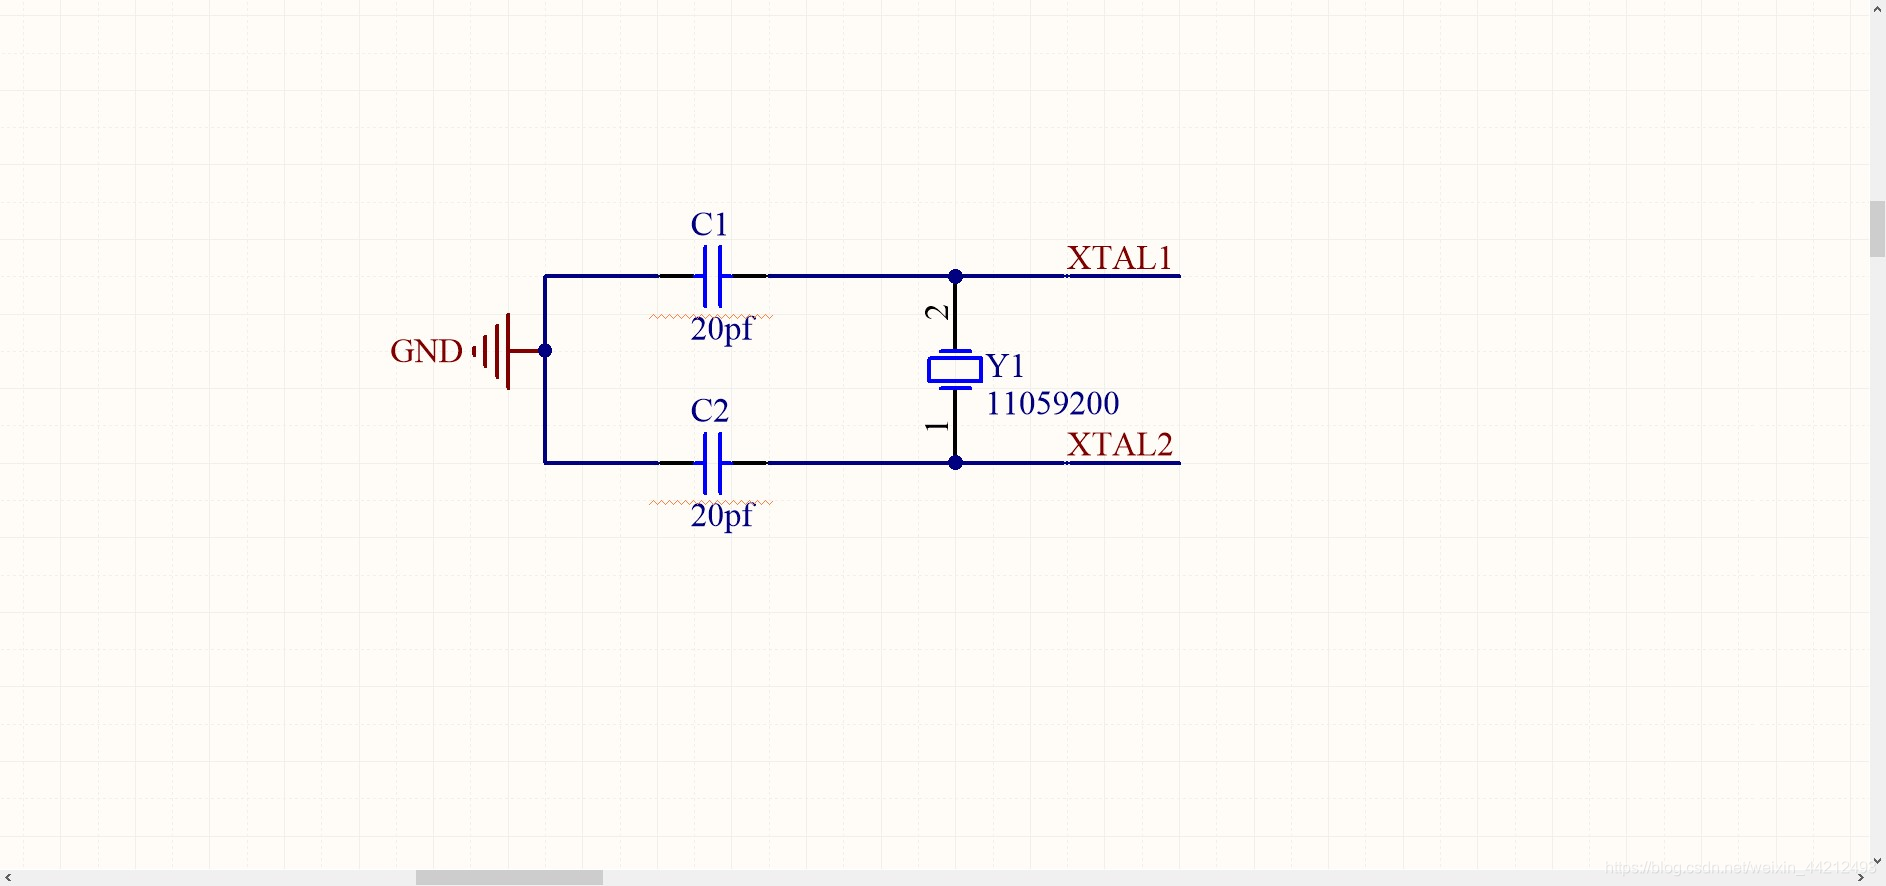This screenshot has height=886, width=1886.
Task: Click the 20pf value under C1
Action: (721, 329)
